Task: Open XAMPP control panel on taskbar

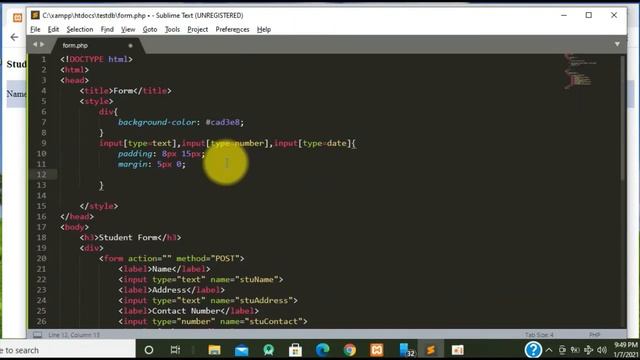Action: [x=376, y=350]
